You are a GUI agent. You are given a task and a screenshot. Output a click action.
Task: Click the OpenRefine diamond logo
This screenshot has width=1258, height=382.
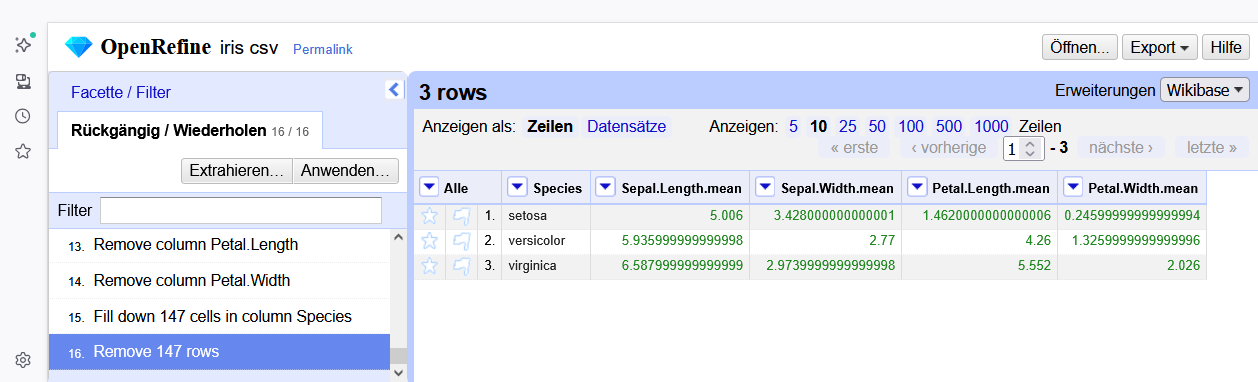point(78,47)
